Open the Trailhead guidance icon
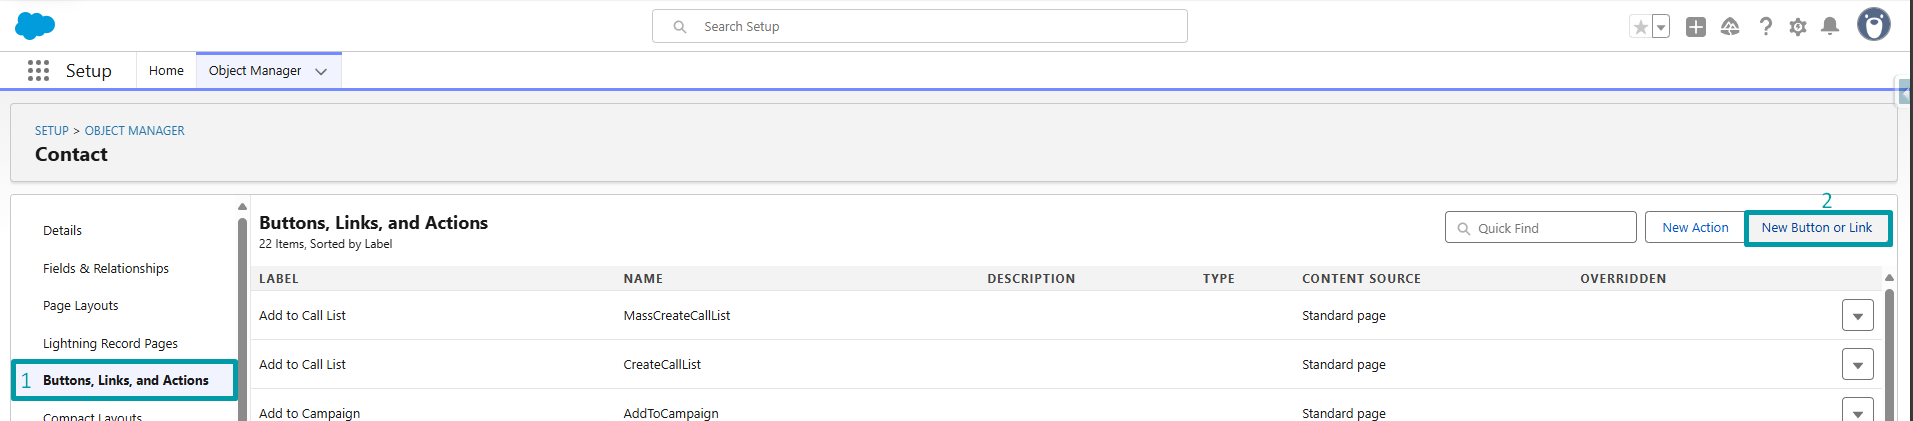This screenshot has width=1913, height=421. tap(1730, 27)
